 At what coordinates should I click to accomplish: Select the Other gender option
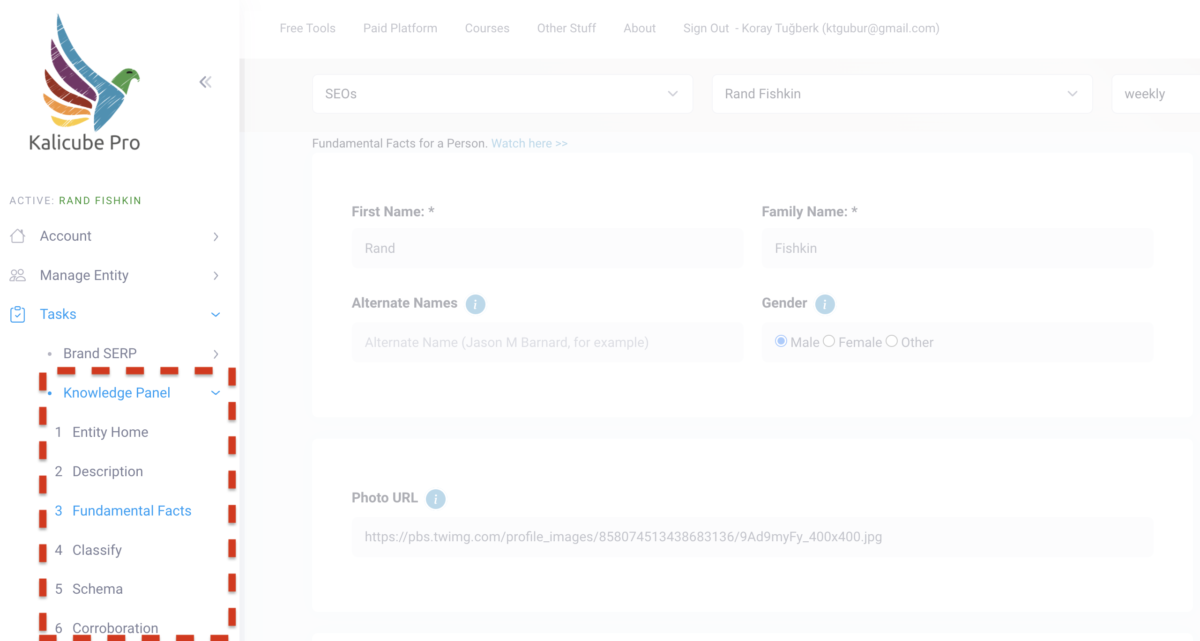click(891, 342)
